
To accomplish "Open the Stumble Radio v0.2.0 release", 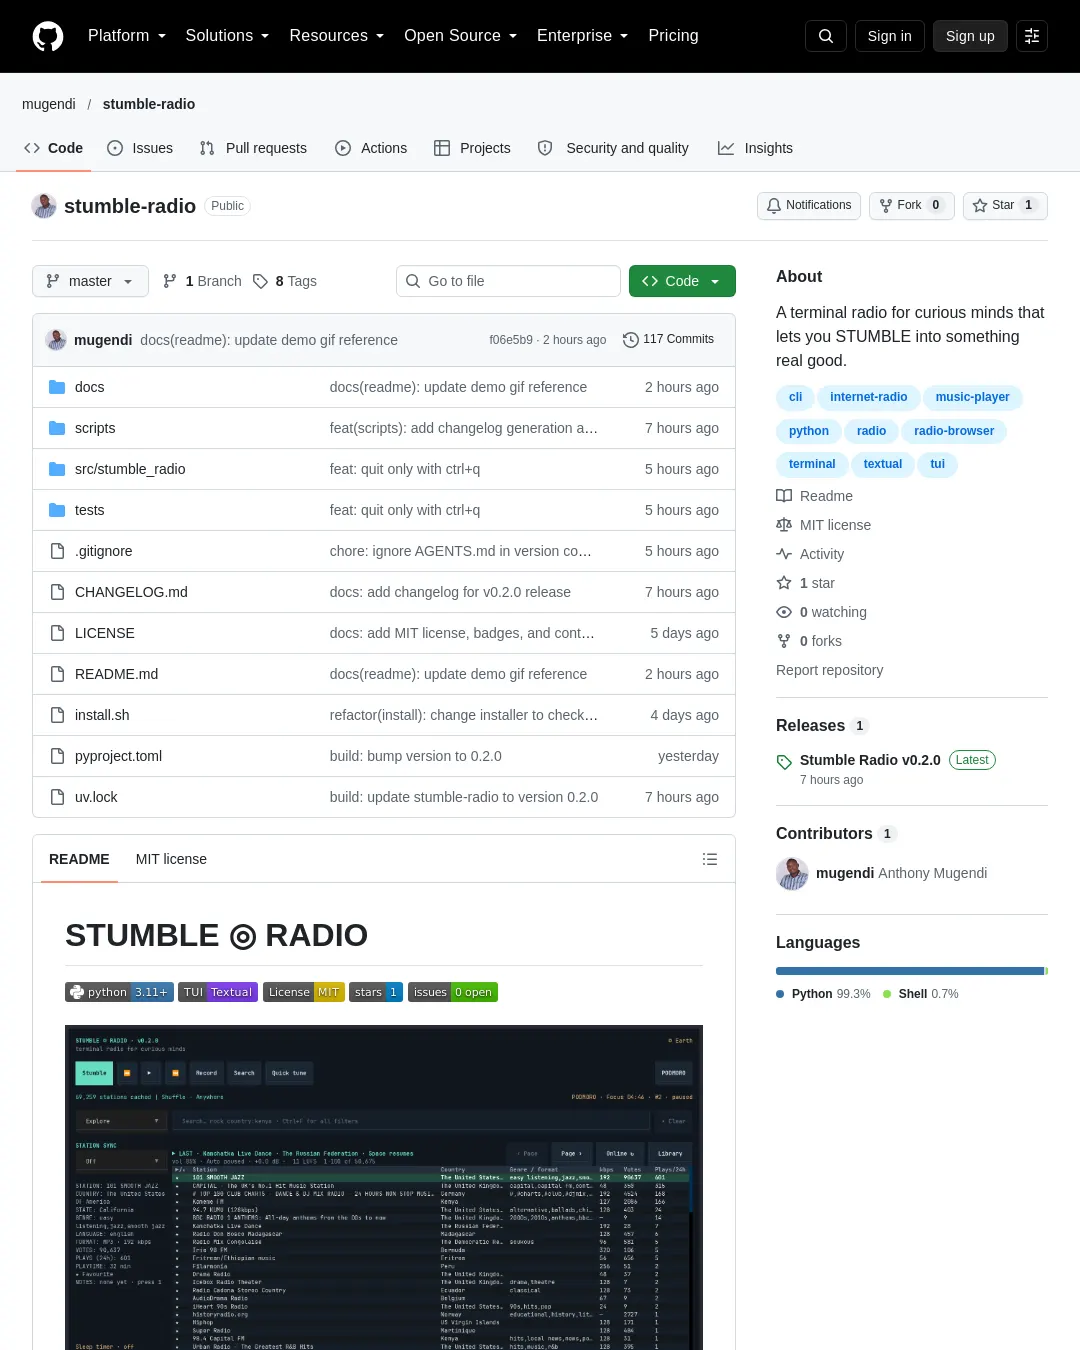I will click(x=870, y=760).
